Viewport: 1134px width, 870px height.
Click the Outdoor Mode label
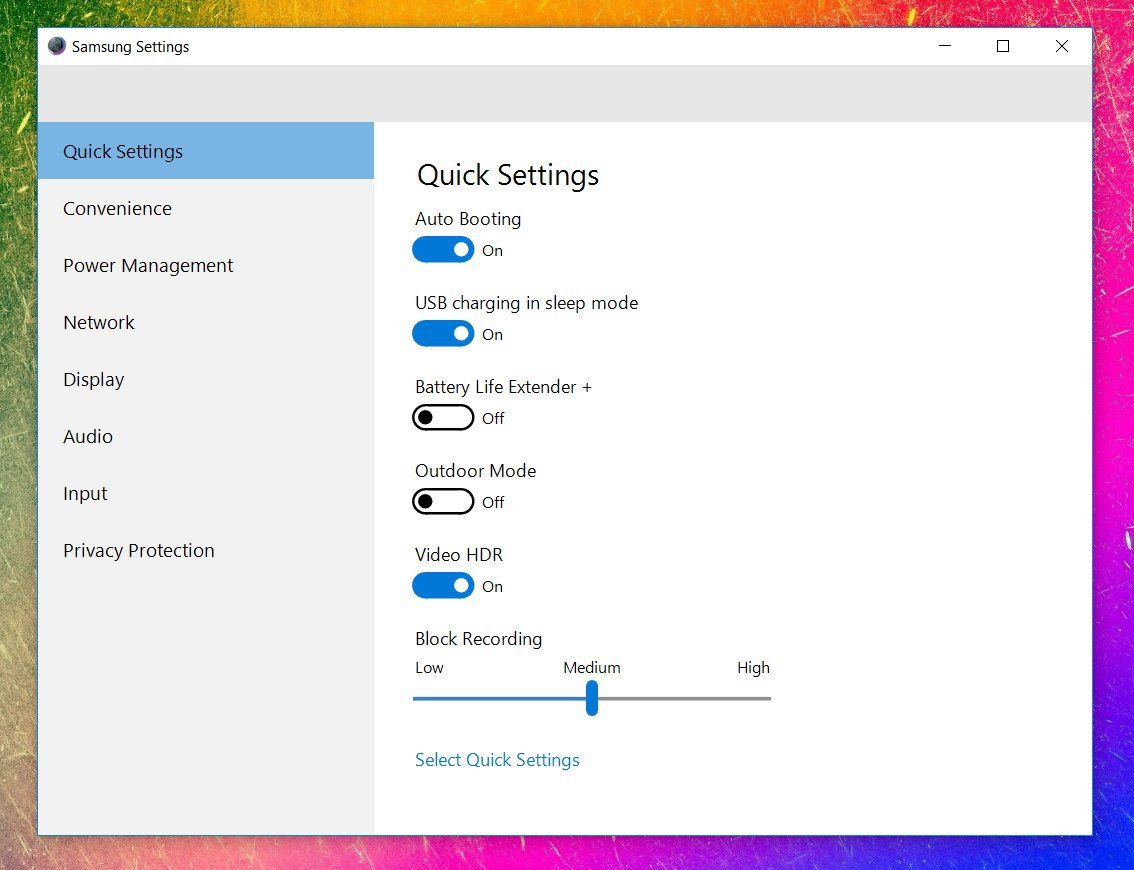coord(476,471)
